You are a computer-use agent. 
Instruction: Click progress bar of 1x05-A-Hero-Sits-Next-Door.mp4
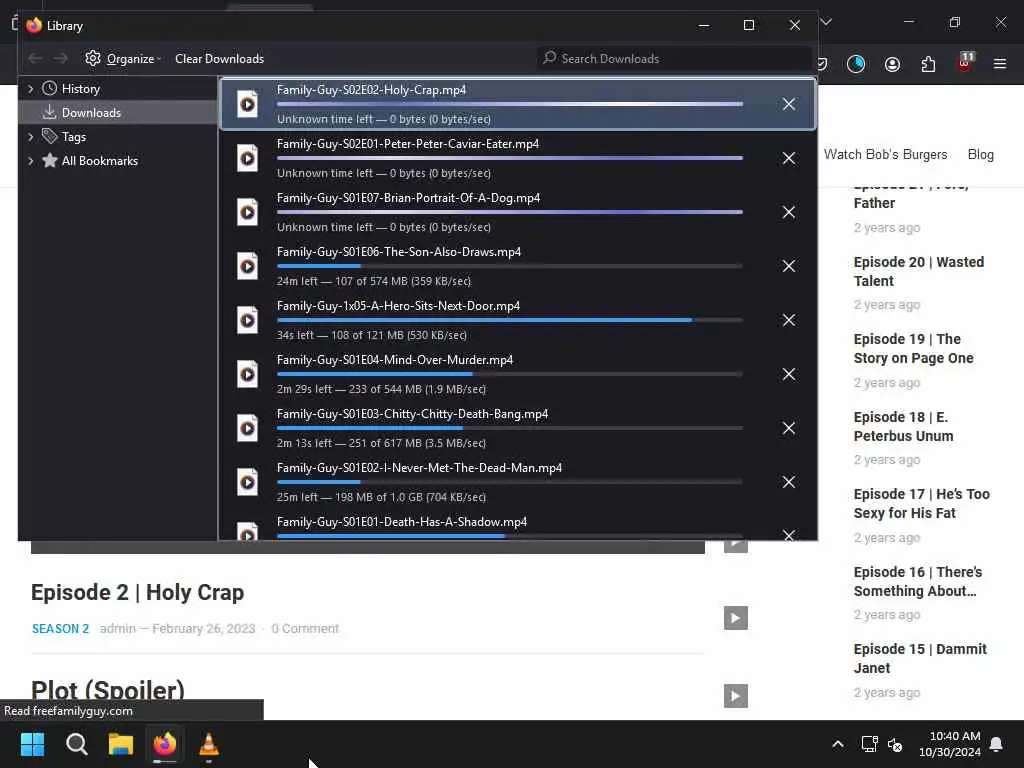pyautogui.click(x=509, y=320)
